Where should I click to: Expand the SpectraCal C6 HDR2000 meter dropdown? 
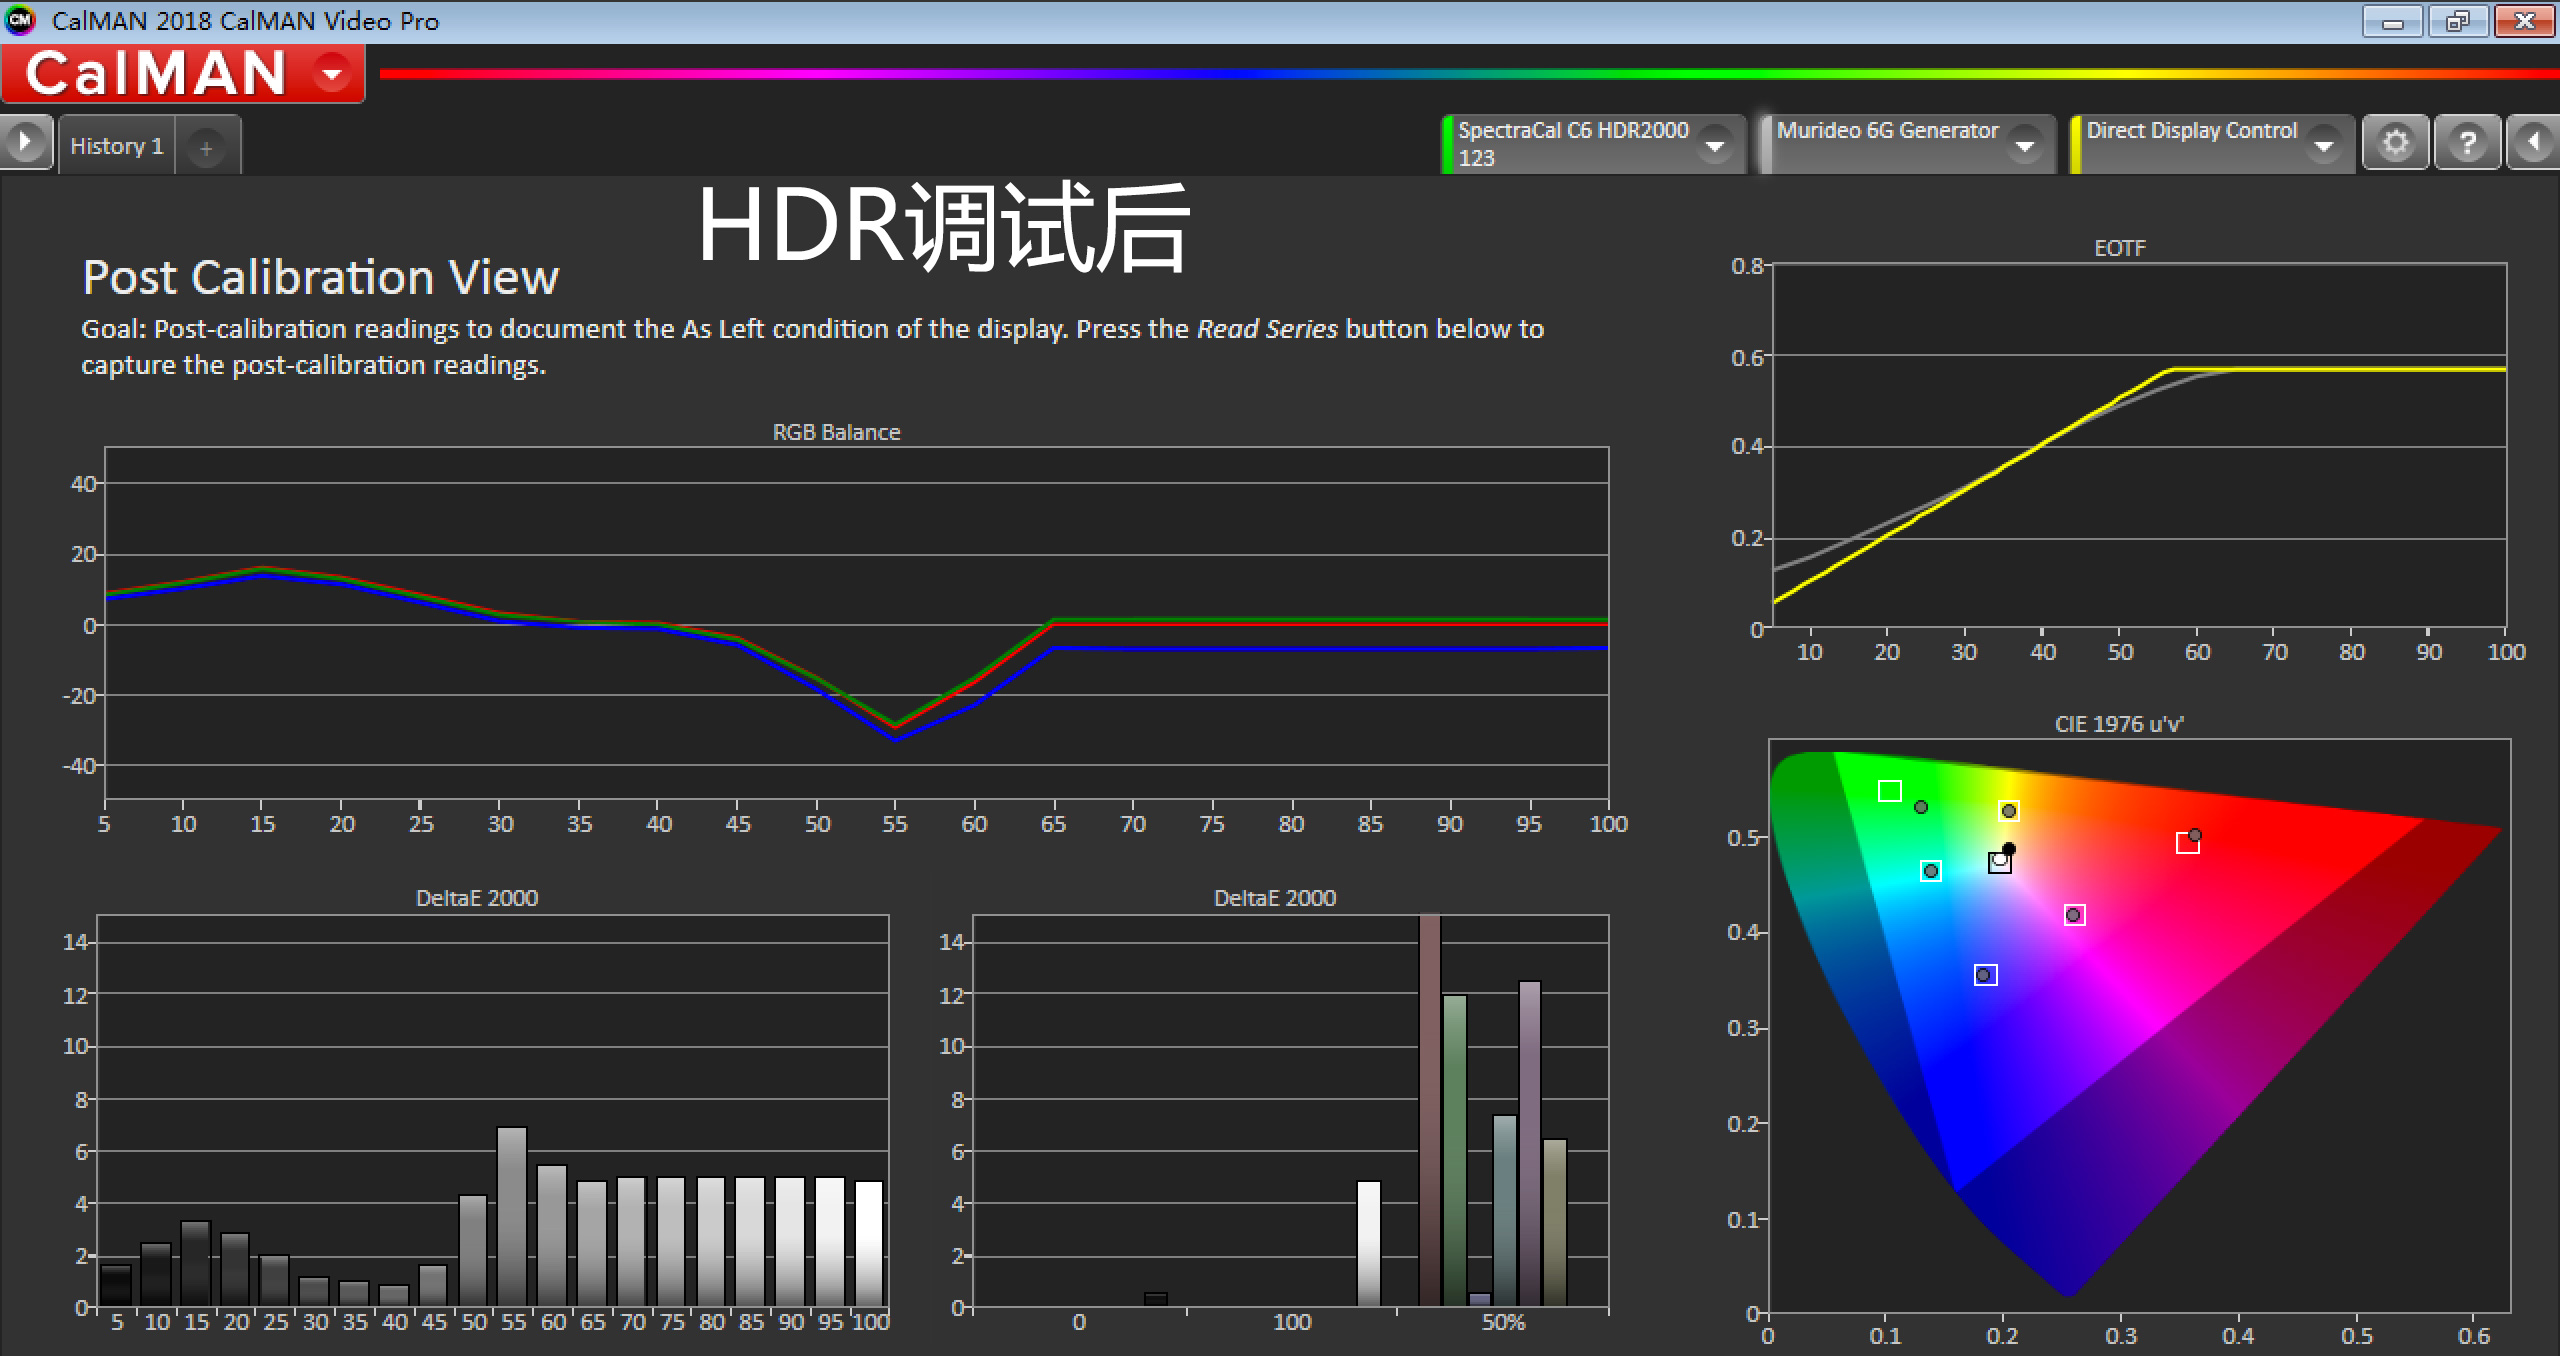[x=1714, y=146]
